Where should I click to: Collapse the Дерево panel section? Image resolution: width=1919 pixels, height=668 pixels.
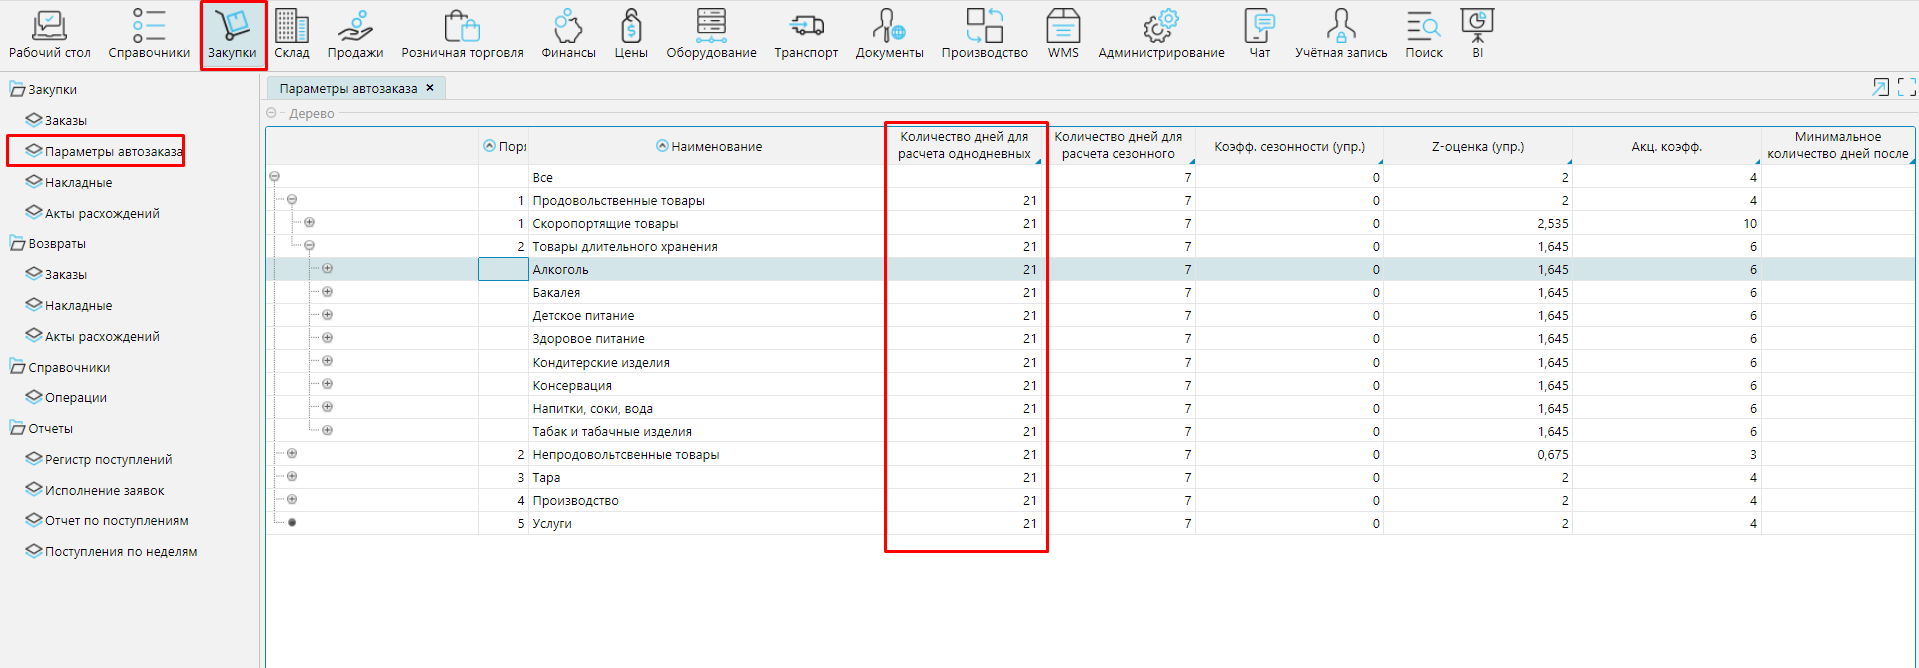(x=271, y=113)
